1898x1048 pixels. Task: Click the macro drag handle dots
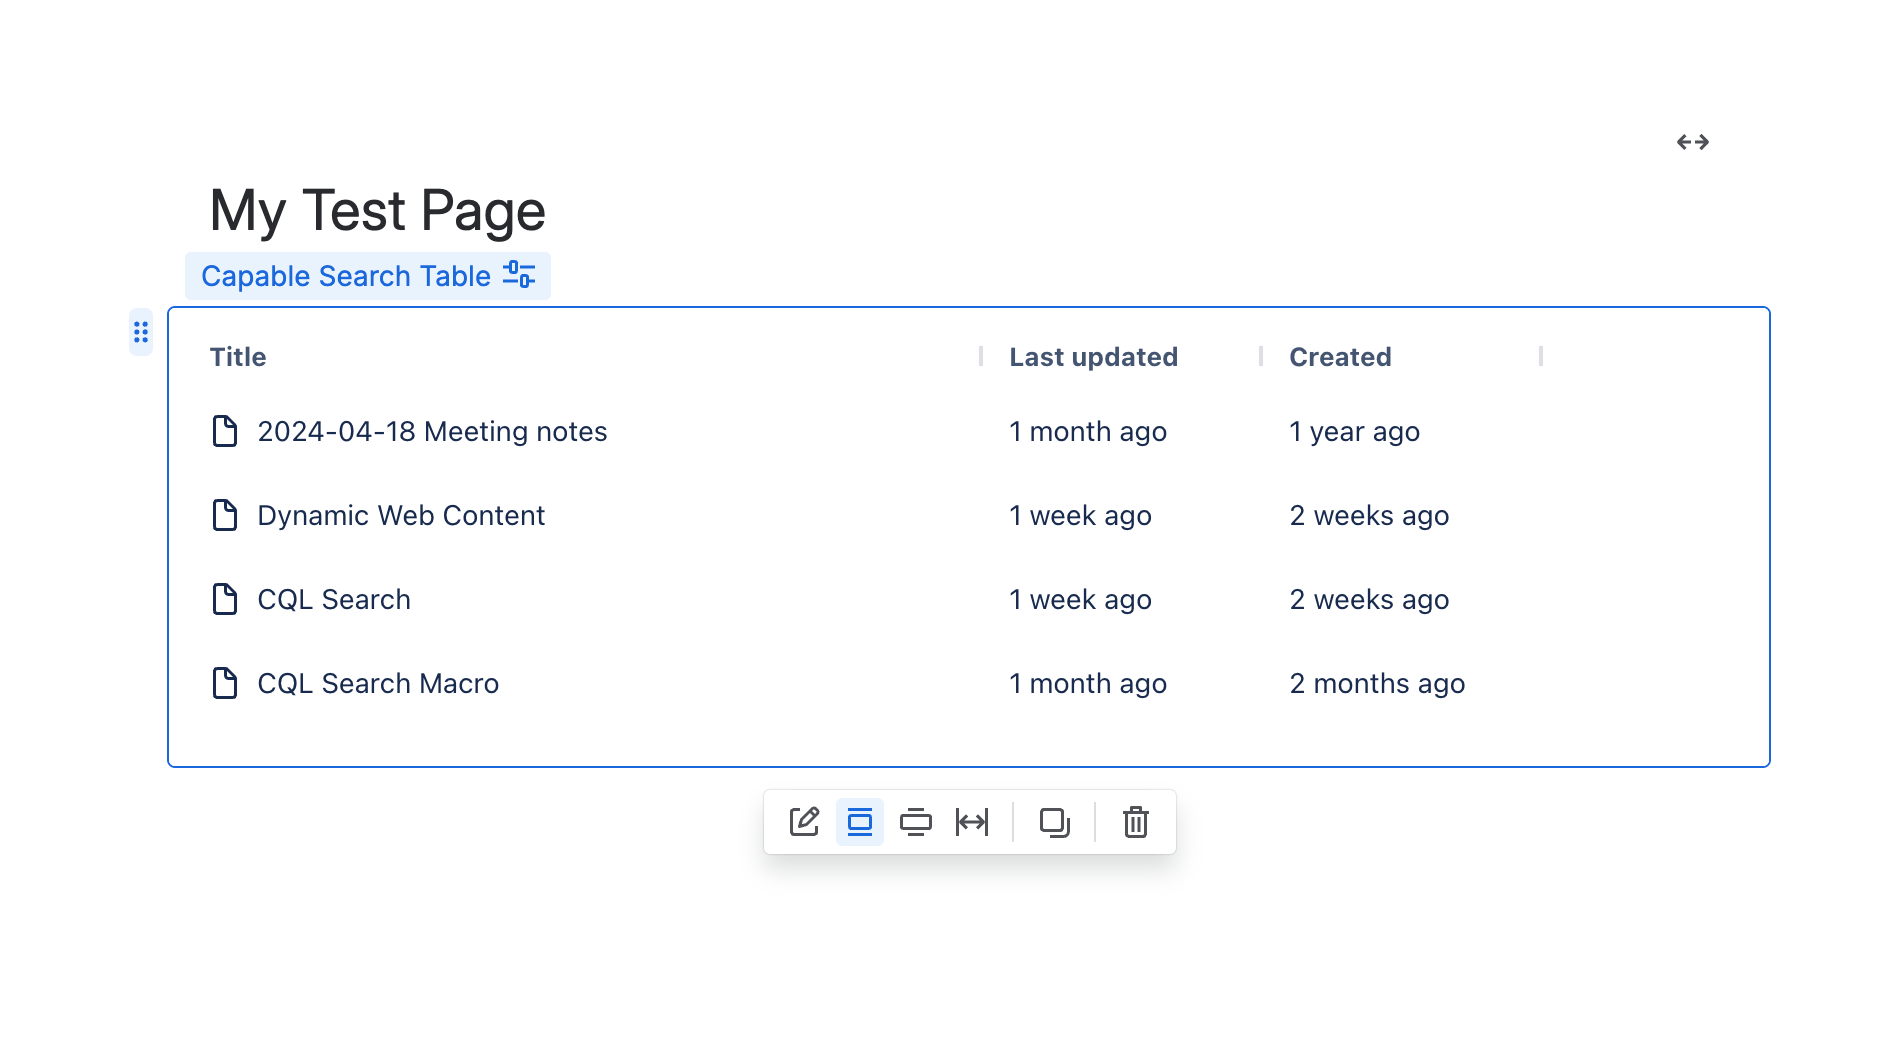pyautogui.click(x=141, y=332)
